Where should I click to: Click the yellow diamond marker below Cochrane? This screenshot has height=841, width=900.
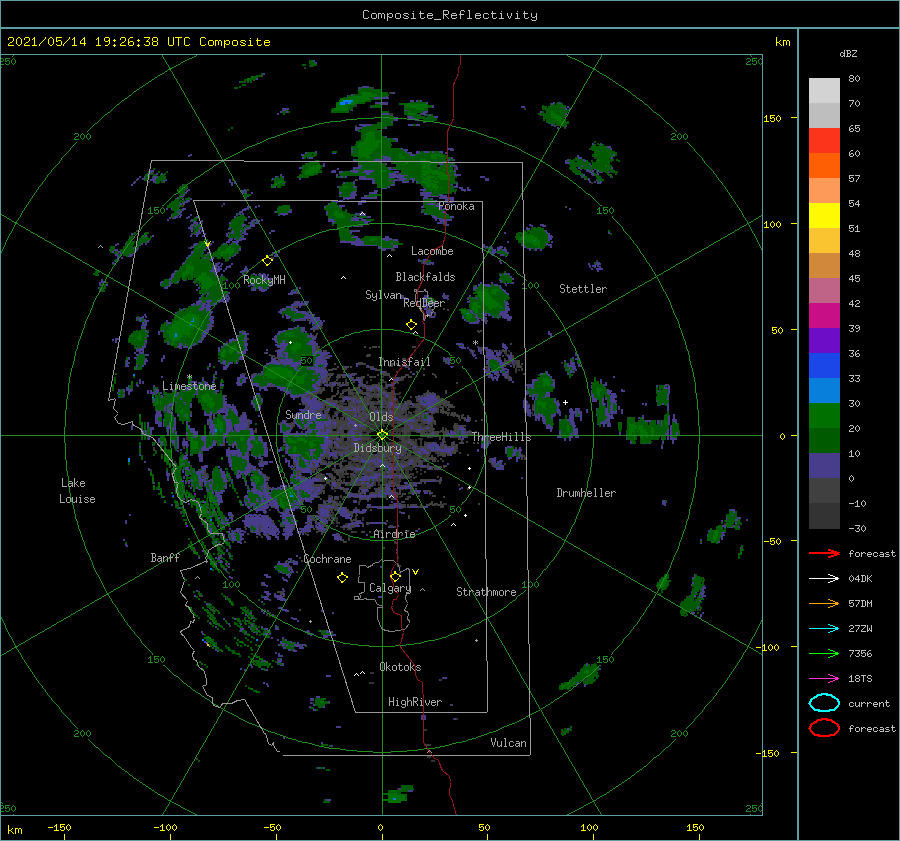click(342, 578)
